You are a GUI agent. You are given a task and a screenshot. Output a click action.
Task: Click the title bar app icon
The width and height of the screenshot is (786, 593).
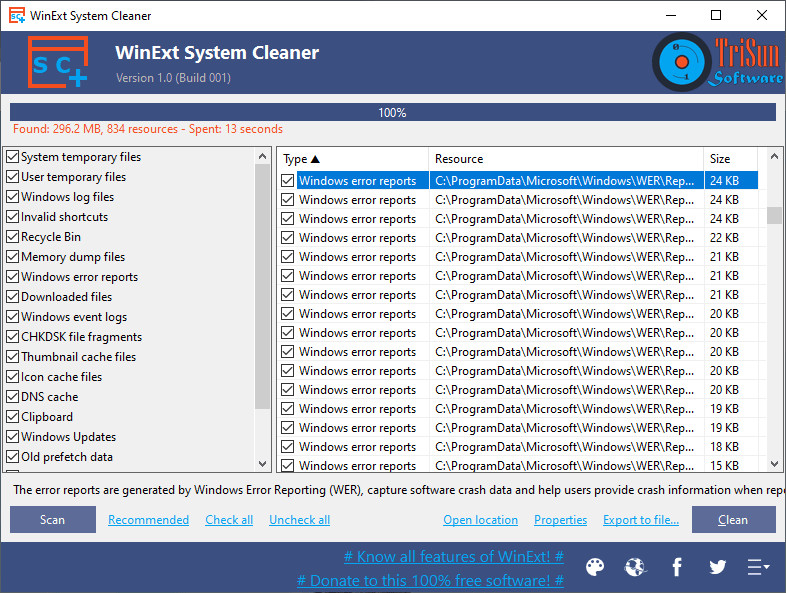[x=17, y=16]
